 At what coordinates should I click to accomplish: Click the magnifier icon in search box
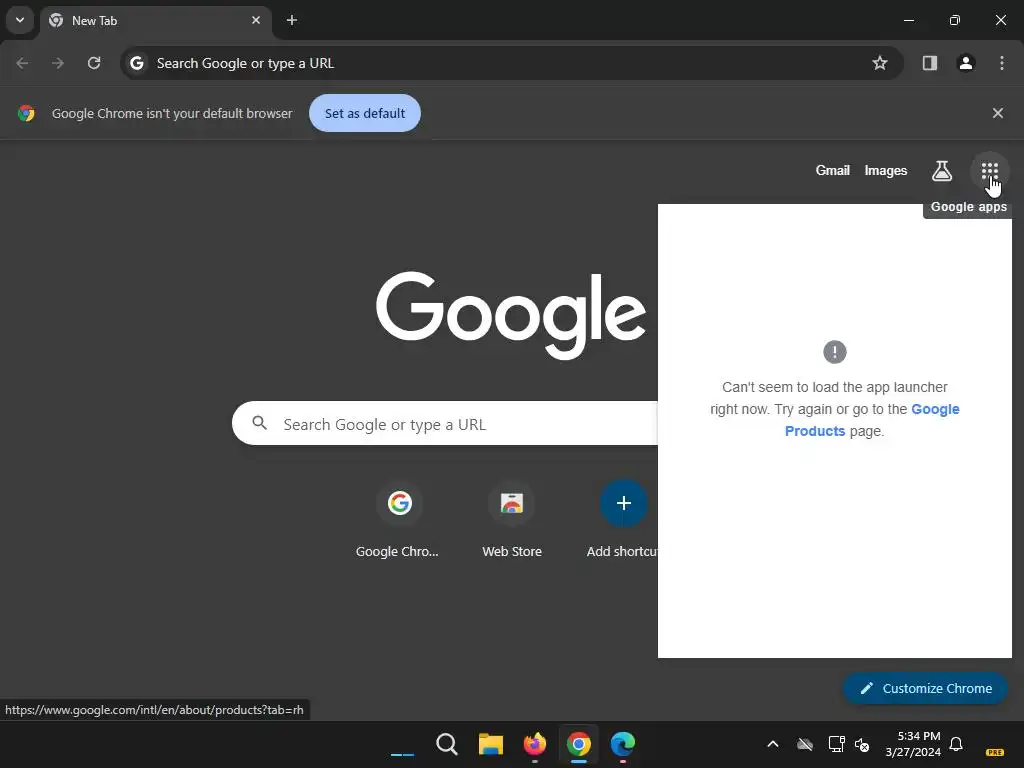[260, 423]
